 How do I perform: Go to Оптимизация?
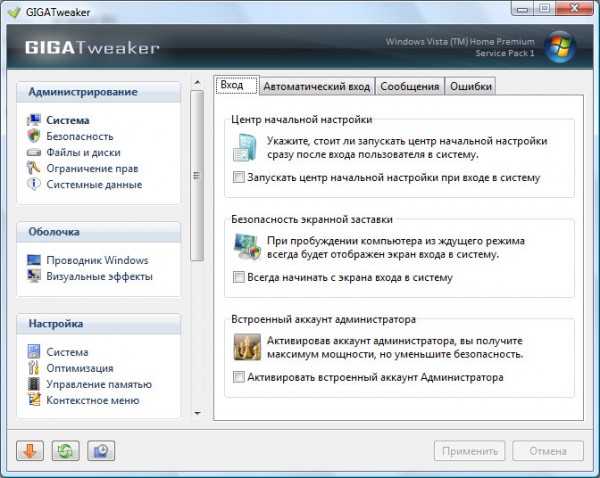(x=80, y=368)
